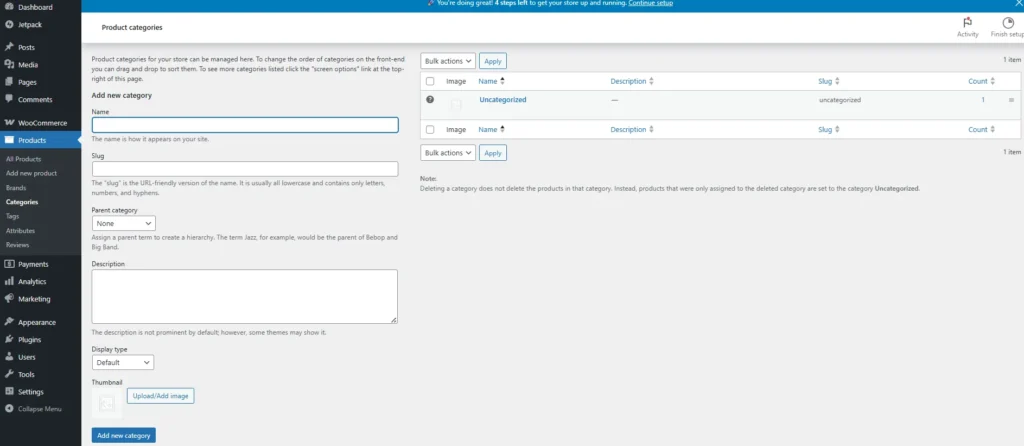This screenshot has height=446, width=1024.
Task: Sort by Slug in table header
Action: (x=829, y=82)
